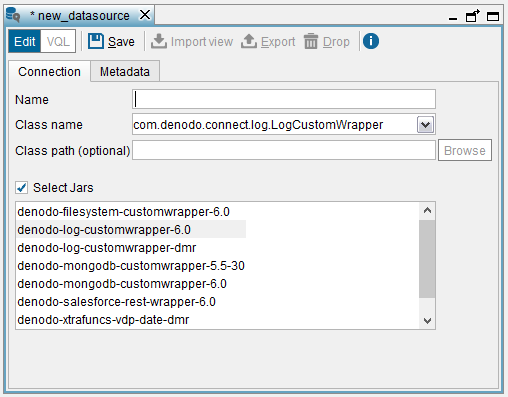Image resolution: width=508 pixels, height=397 pixels.
Task: Click the Browse button
Action: 465,150
